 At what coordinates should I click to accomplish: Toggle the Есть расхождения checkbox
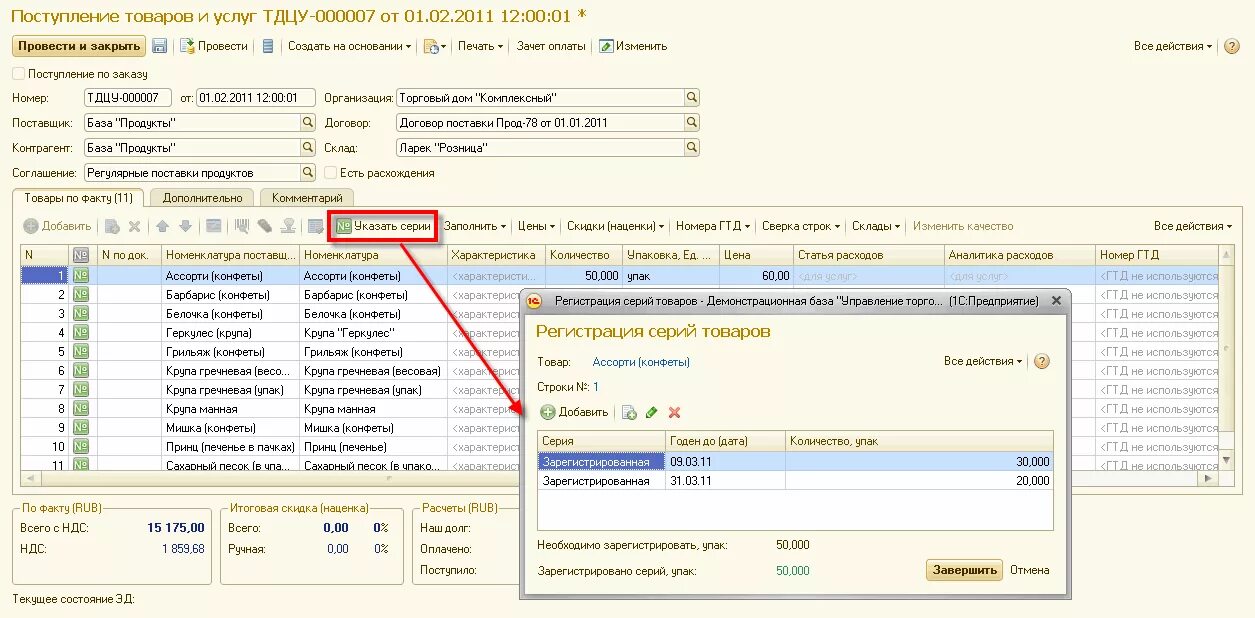(x=330, y=173)
